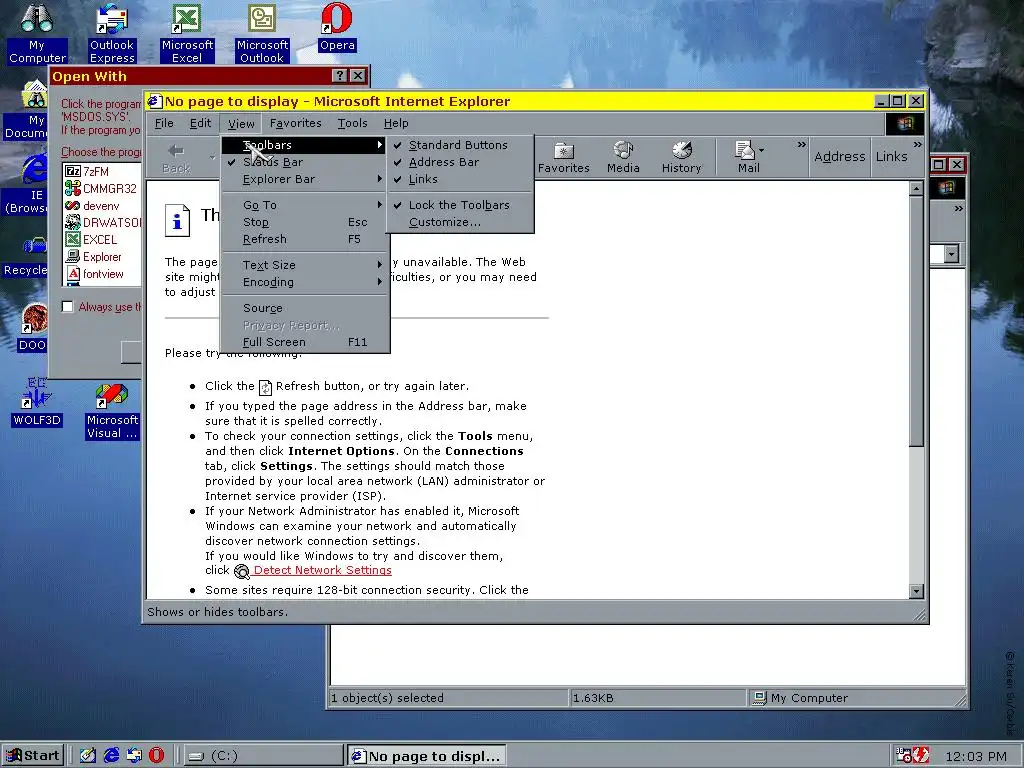Screen dimensions: 1024x768
Task: Expand the Explorer Bar submenu
Action: pos(305,179)
